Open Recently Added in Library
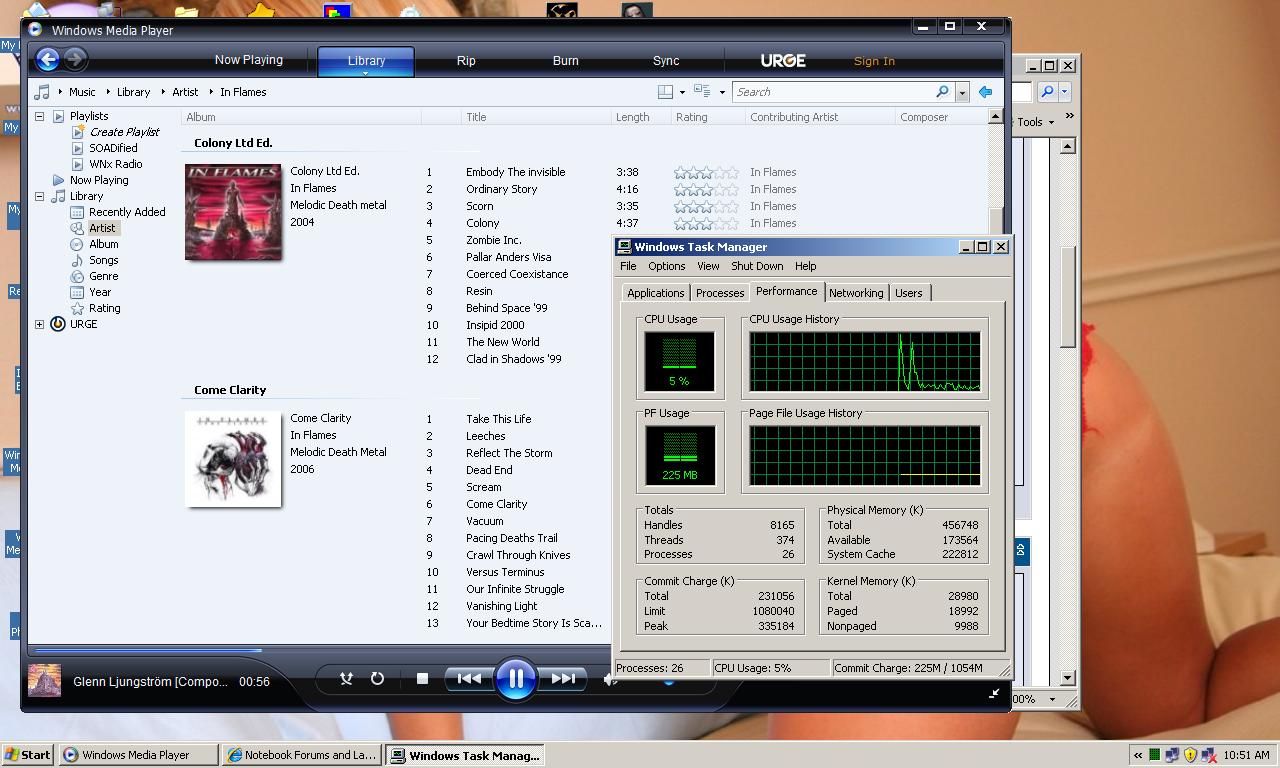Viewport: 1280px width, 768px height. [127, 212]
